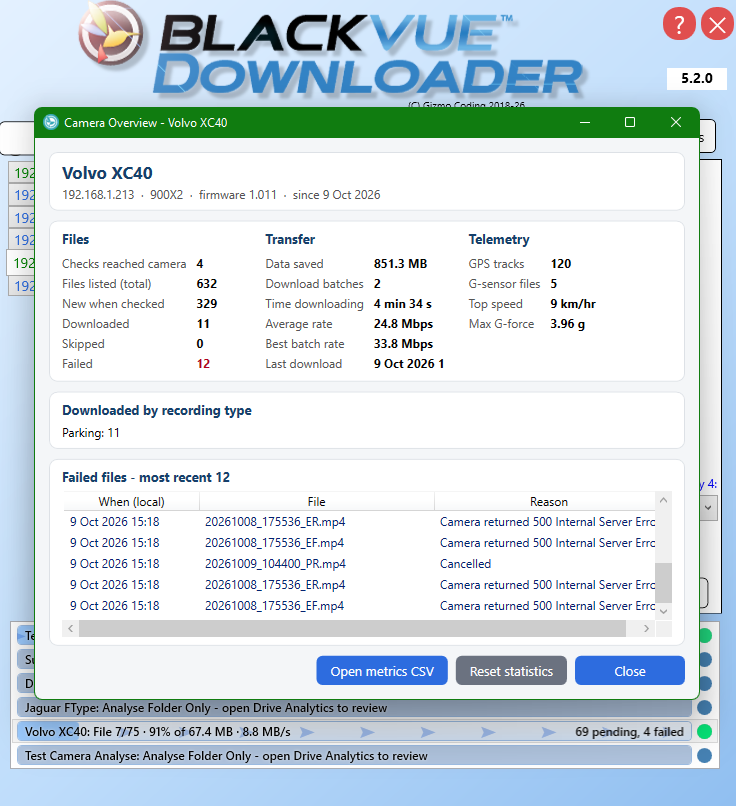736x806 pixels.
Task: Click the blue Close button
Action: 630,670
